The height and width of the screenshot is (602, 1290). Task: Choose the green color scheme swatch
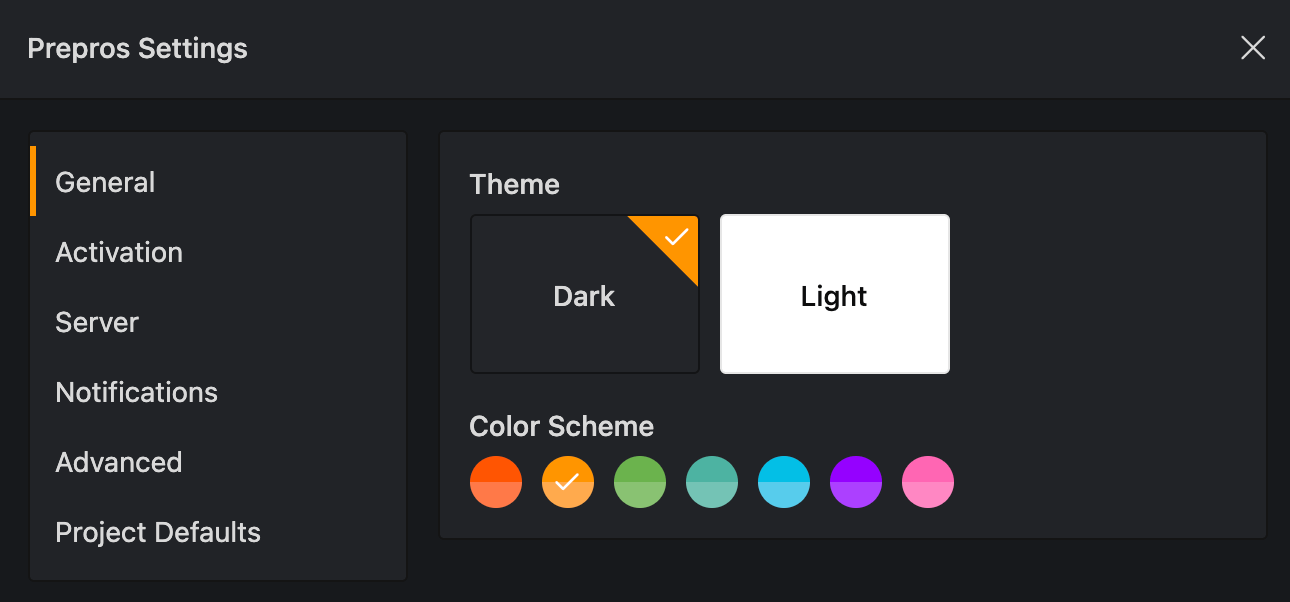[640, 482]
